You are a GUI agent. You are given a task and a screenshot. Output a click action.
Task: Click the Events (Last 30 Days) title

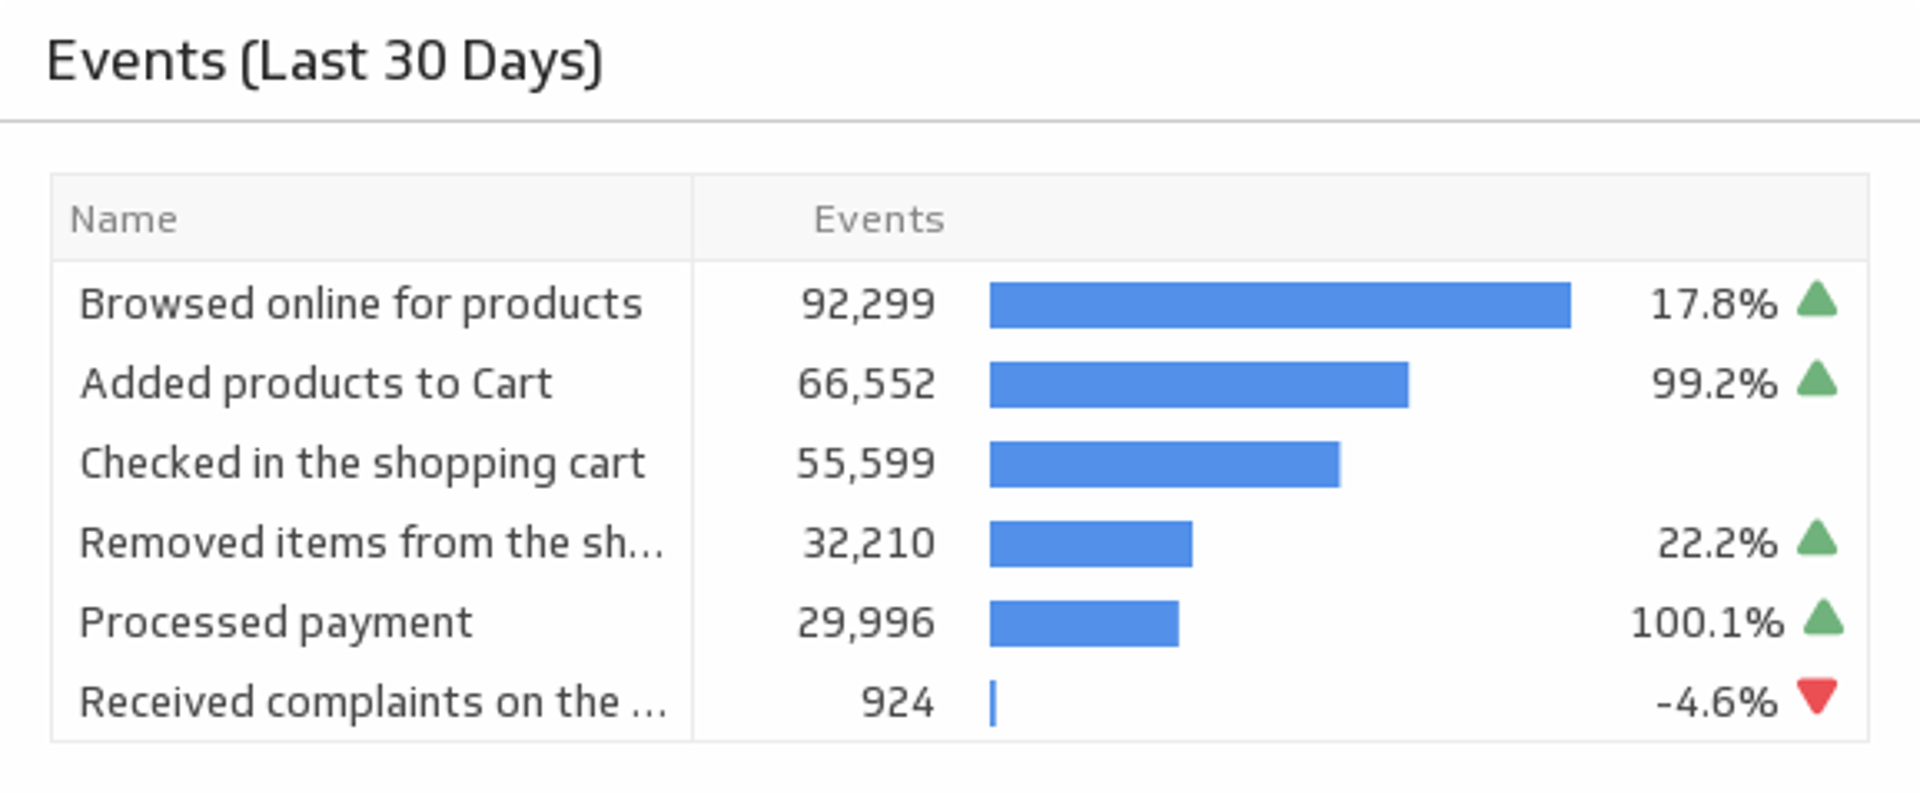pos(324,62)
